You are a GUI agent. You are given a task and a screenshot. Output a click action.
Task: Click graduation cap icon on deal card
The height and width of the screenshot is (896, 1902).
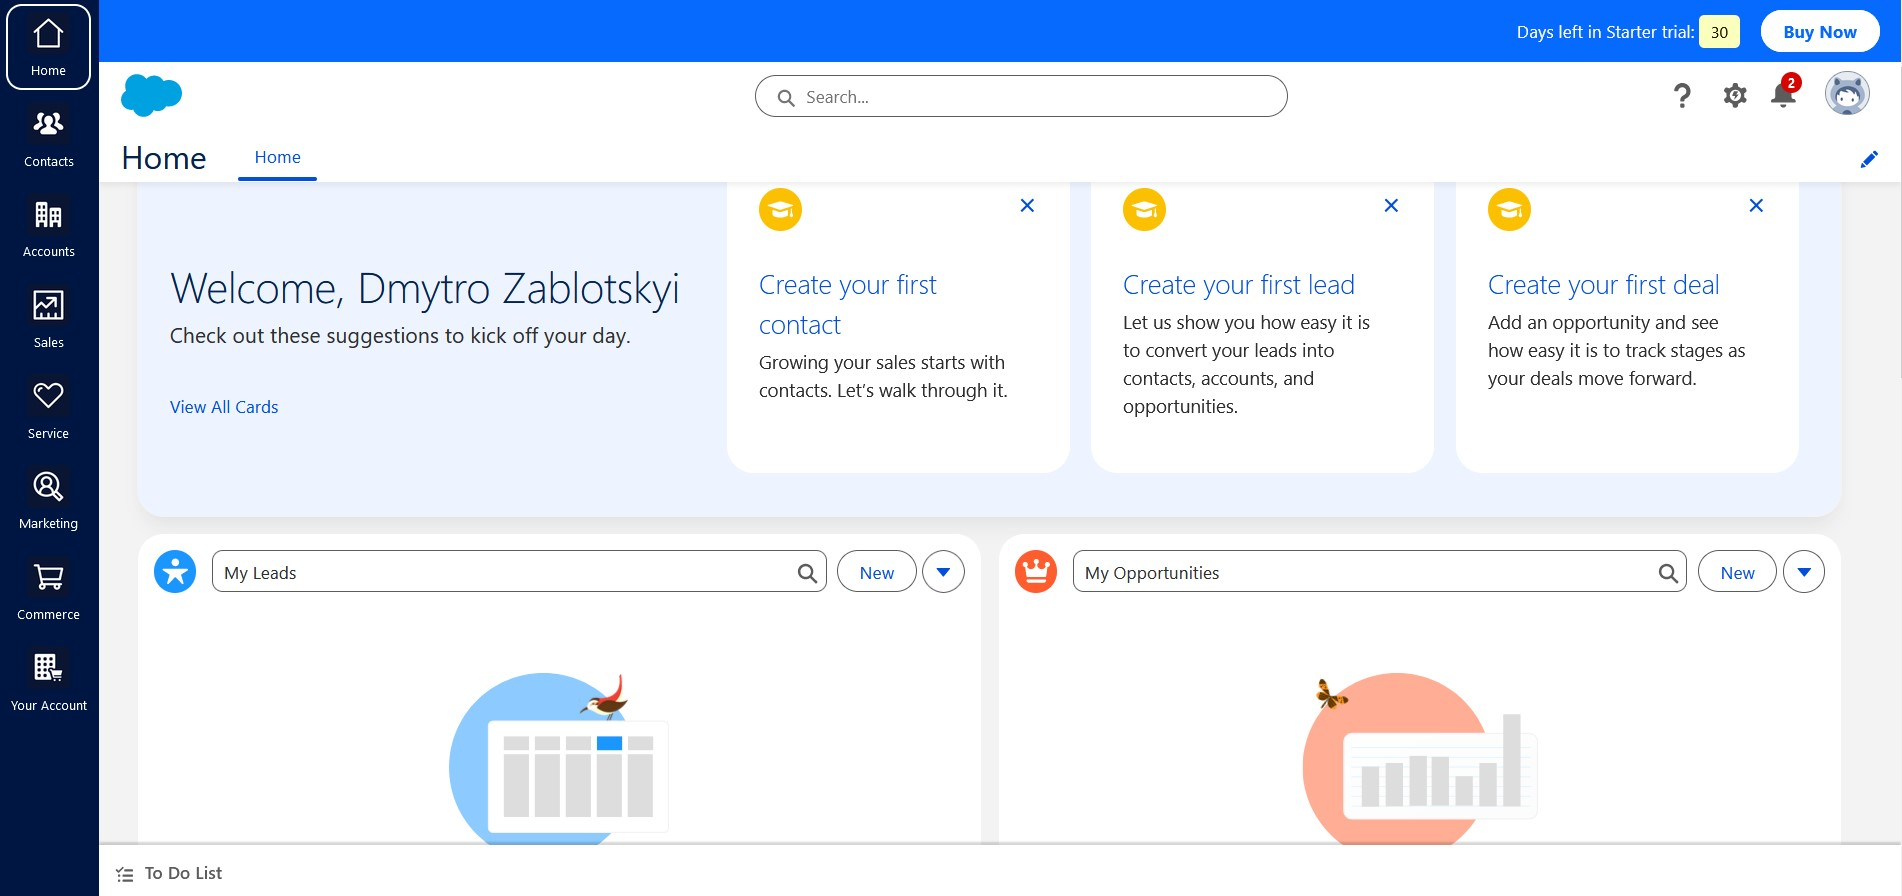pyautogui.click(x=1509, y=209)
